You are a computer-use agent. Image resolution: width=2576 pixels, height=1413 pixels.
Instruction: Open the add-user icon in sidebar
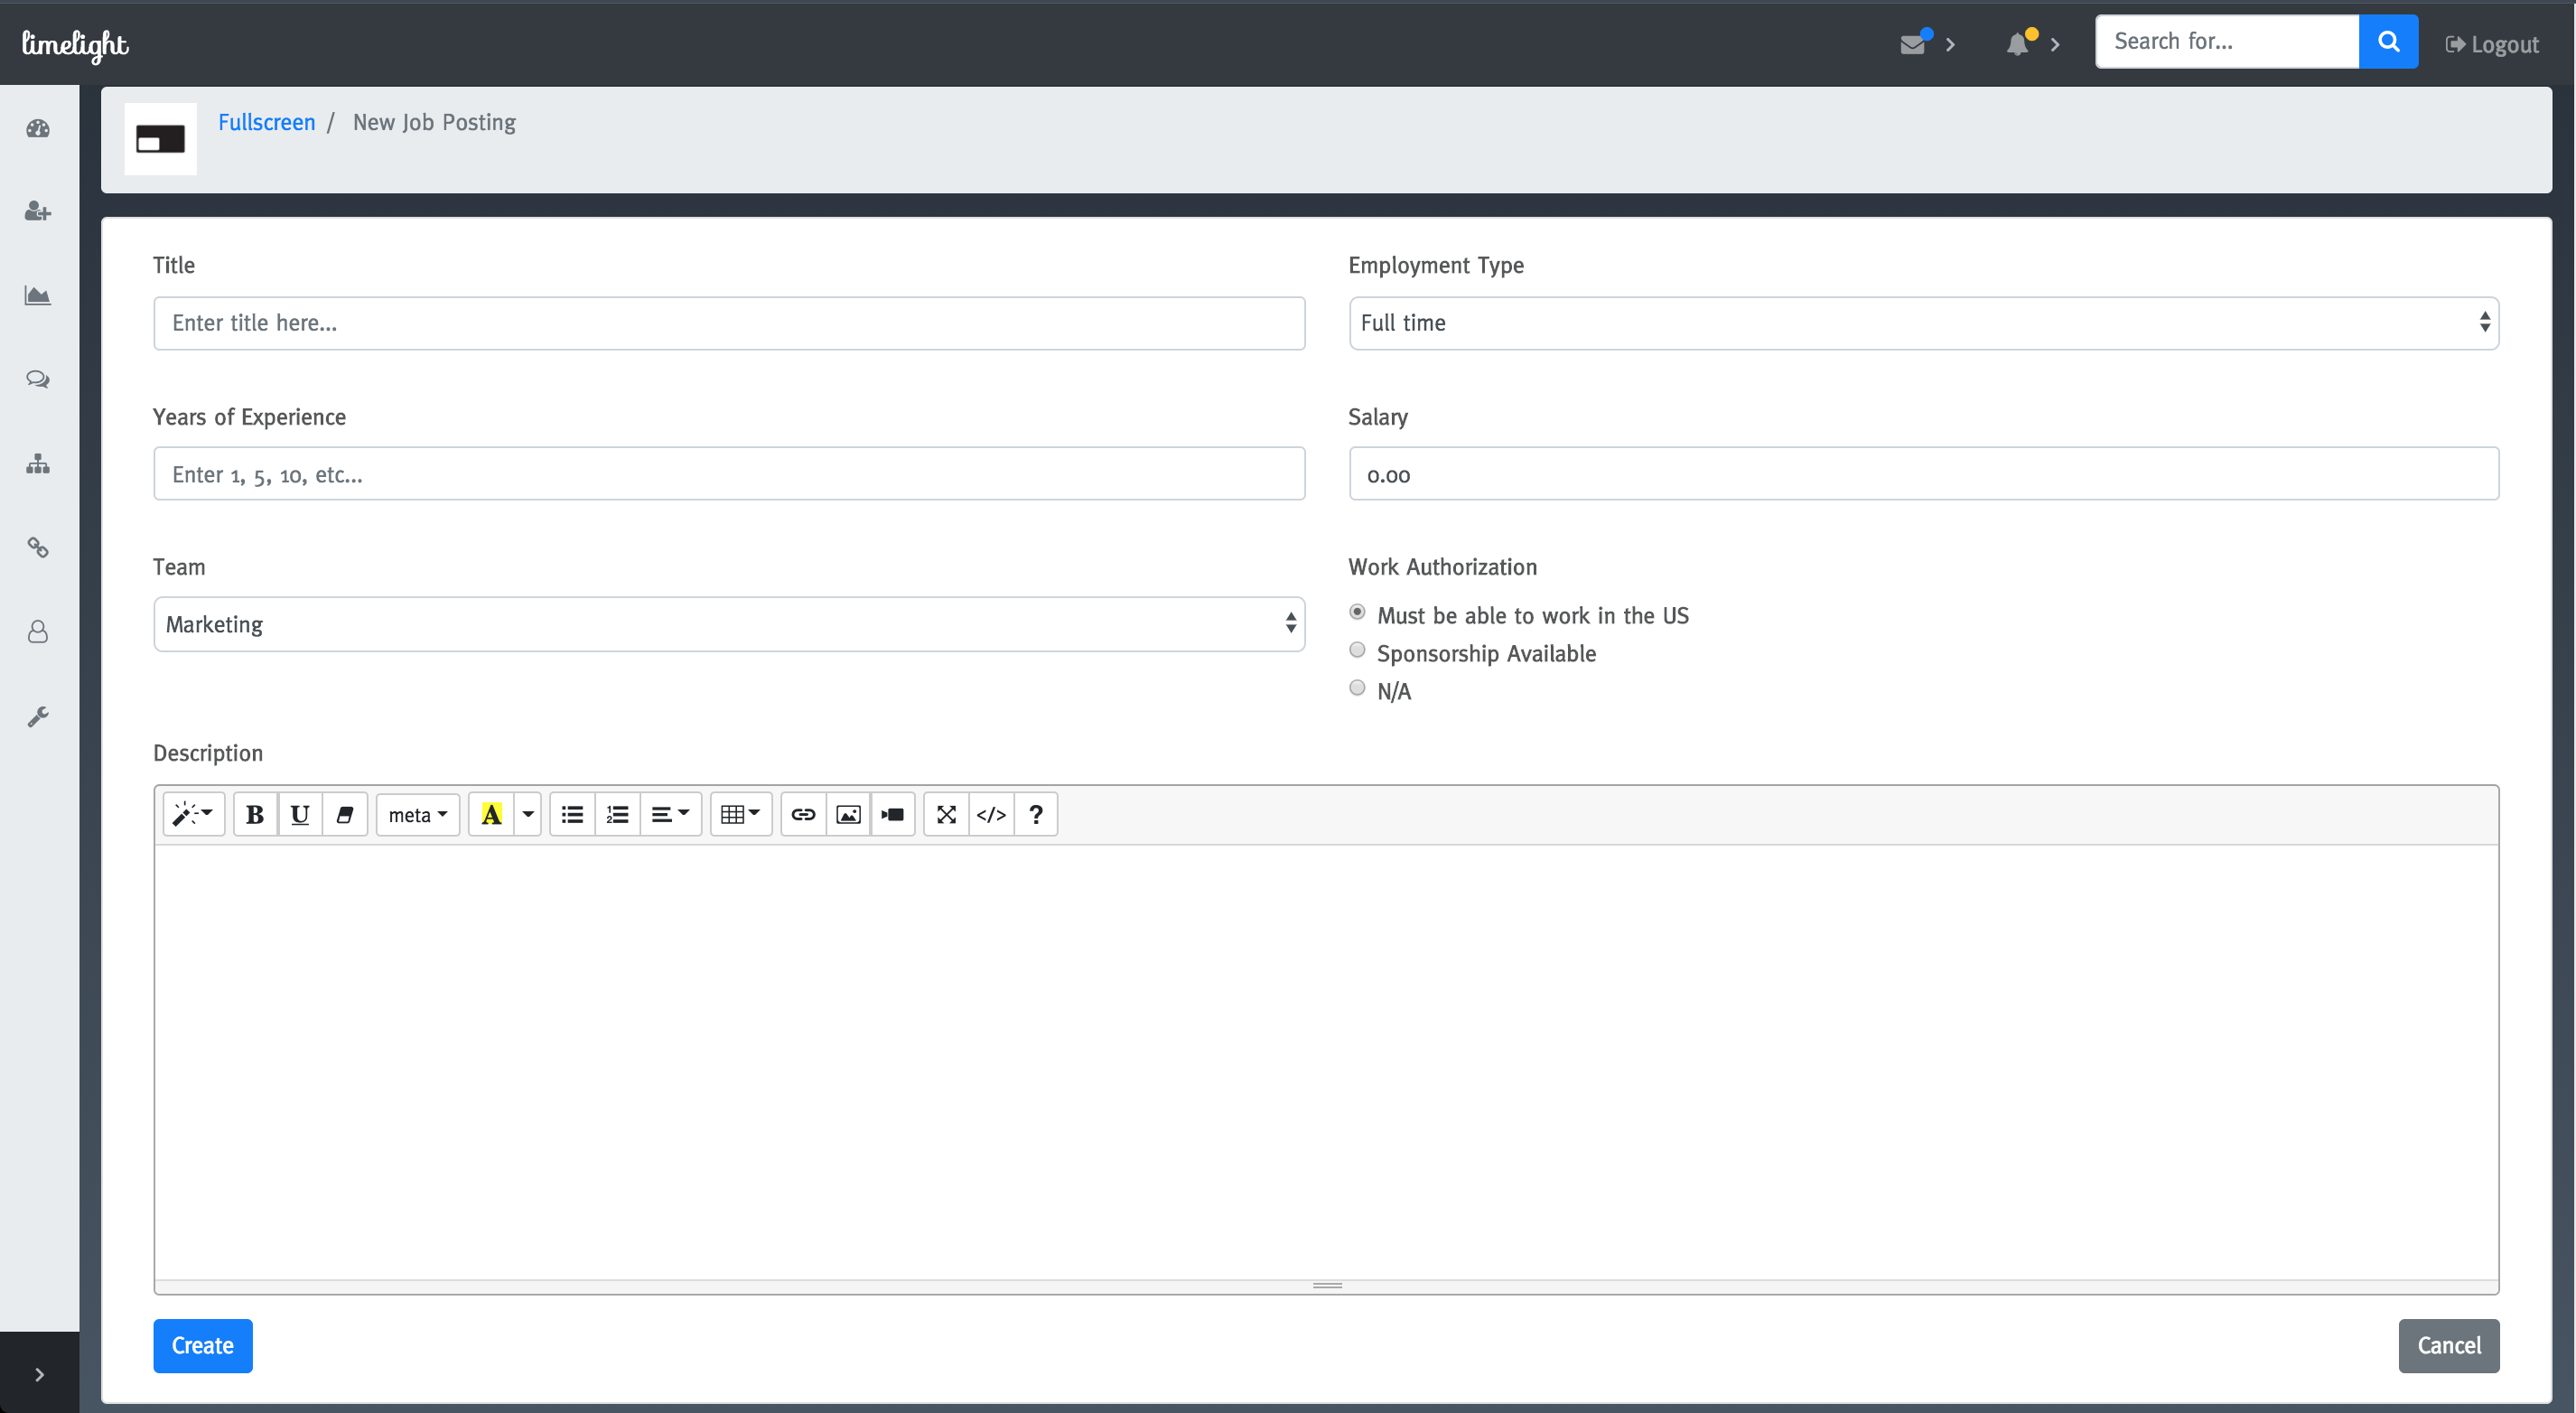(38, 211)
